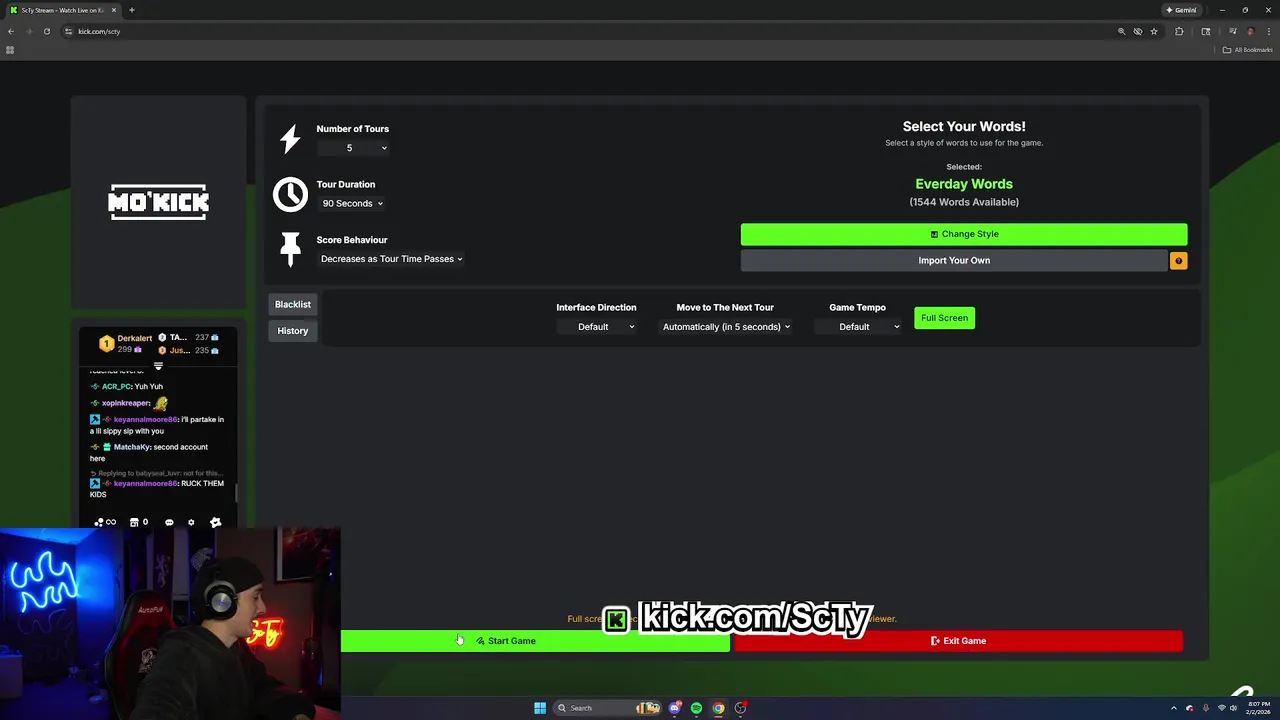Open the Interface Direction dropdown
The width and height of the screenshot is (1280, 720).
point(596,327)
